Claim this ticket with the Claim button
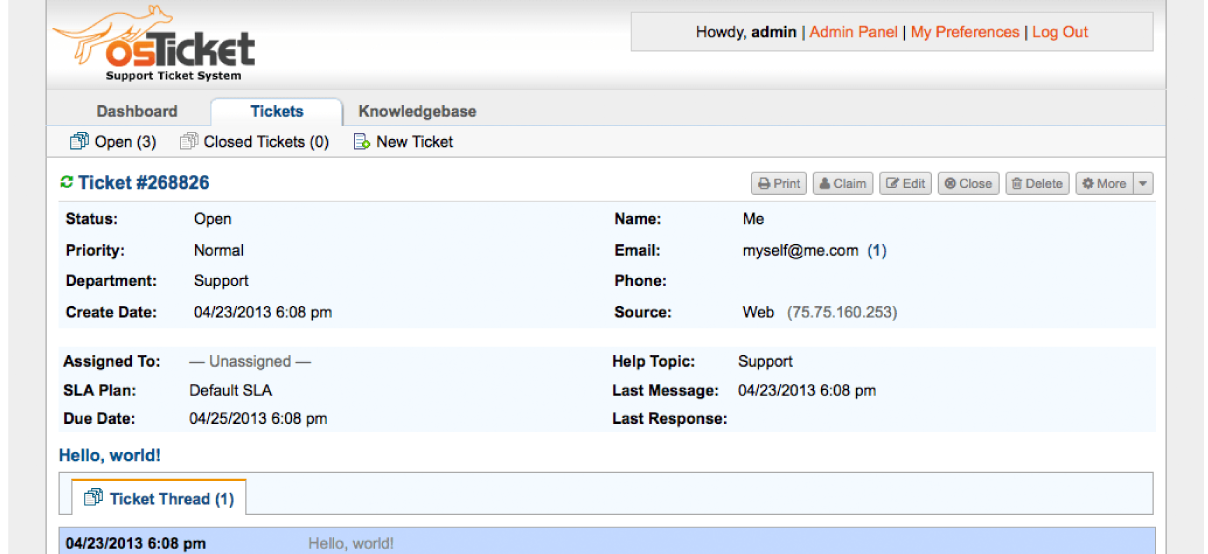Image resolution: width=1208 pixels, height=554 pixels. click(840, 184)
